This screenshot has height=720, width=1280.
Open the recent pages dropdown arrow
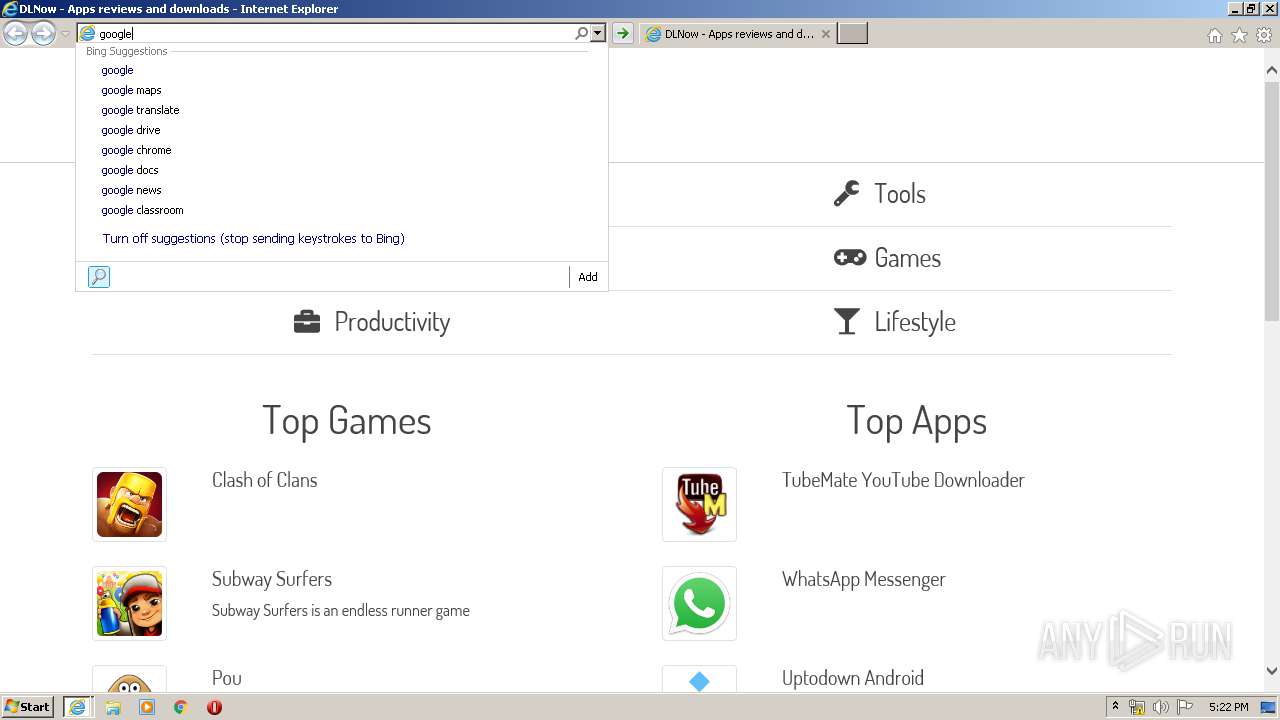(65, 34)
